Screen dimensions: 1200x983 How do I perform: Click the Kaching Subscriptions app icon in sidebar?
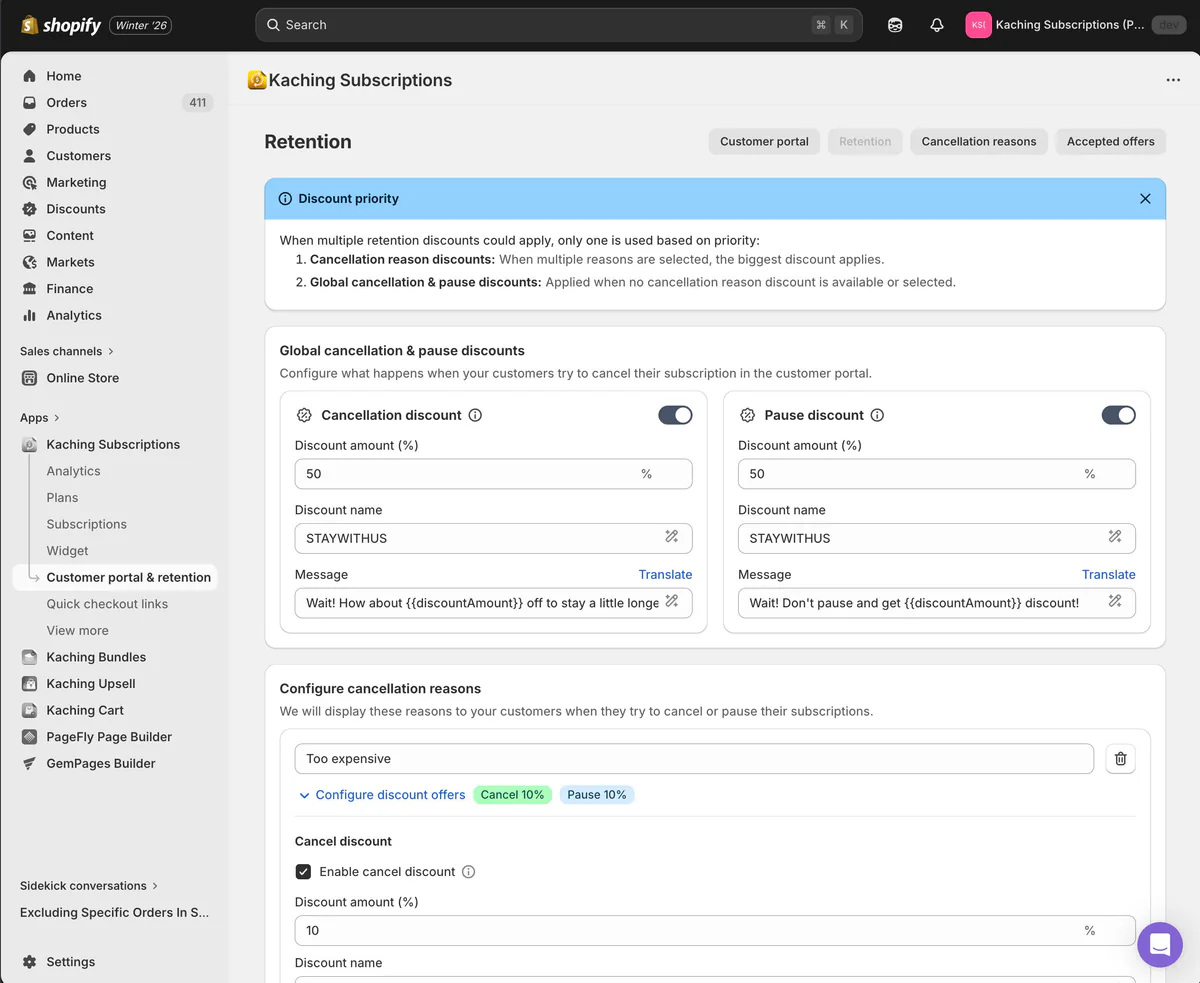click(x=30, y=444)
